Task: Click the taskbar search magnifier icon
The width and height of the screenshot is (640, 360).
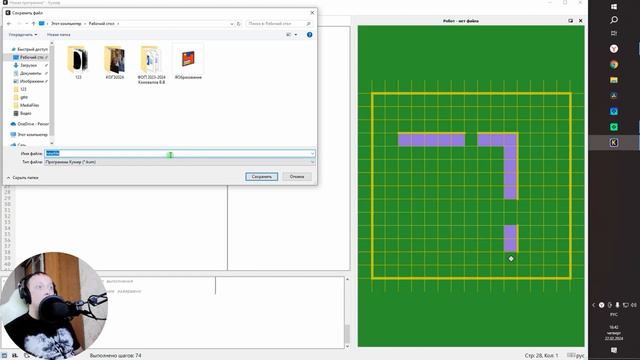Action: 614,20
